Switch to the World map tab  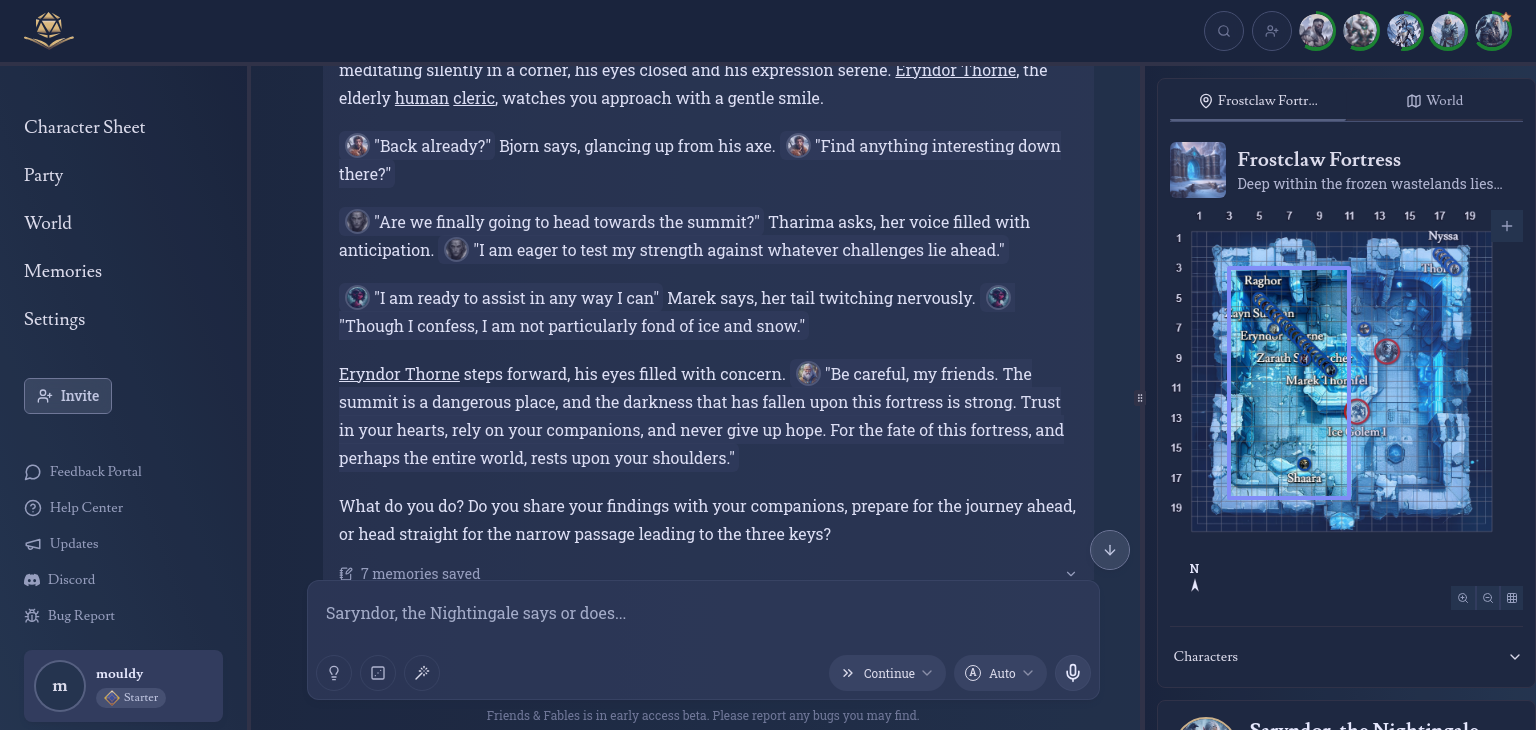1434,101
